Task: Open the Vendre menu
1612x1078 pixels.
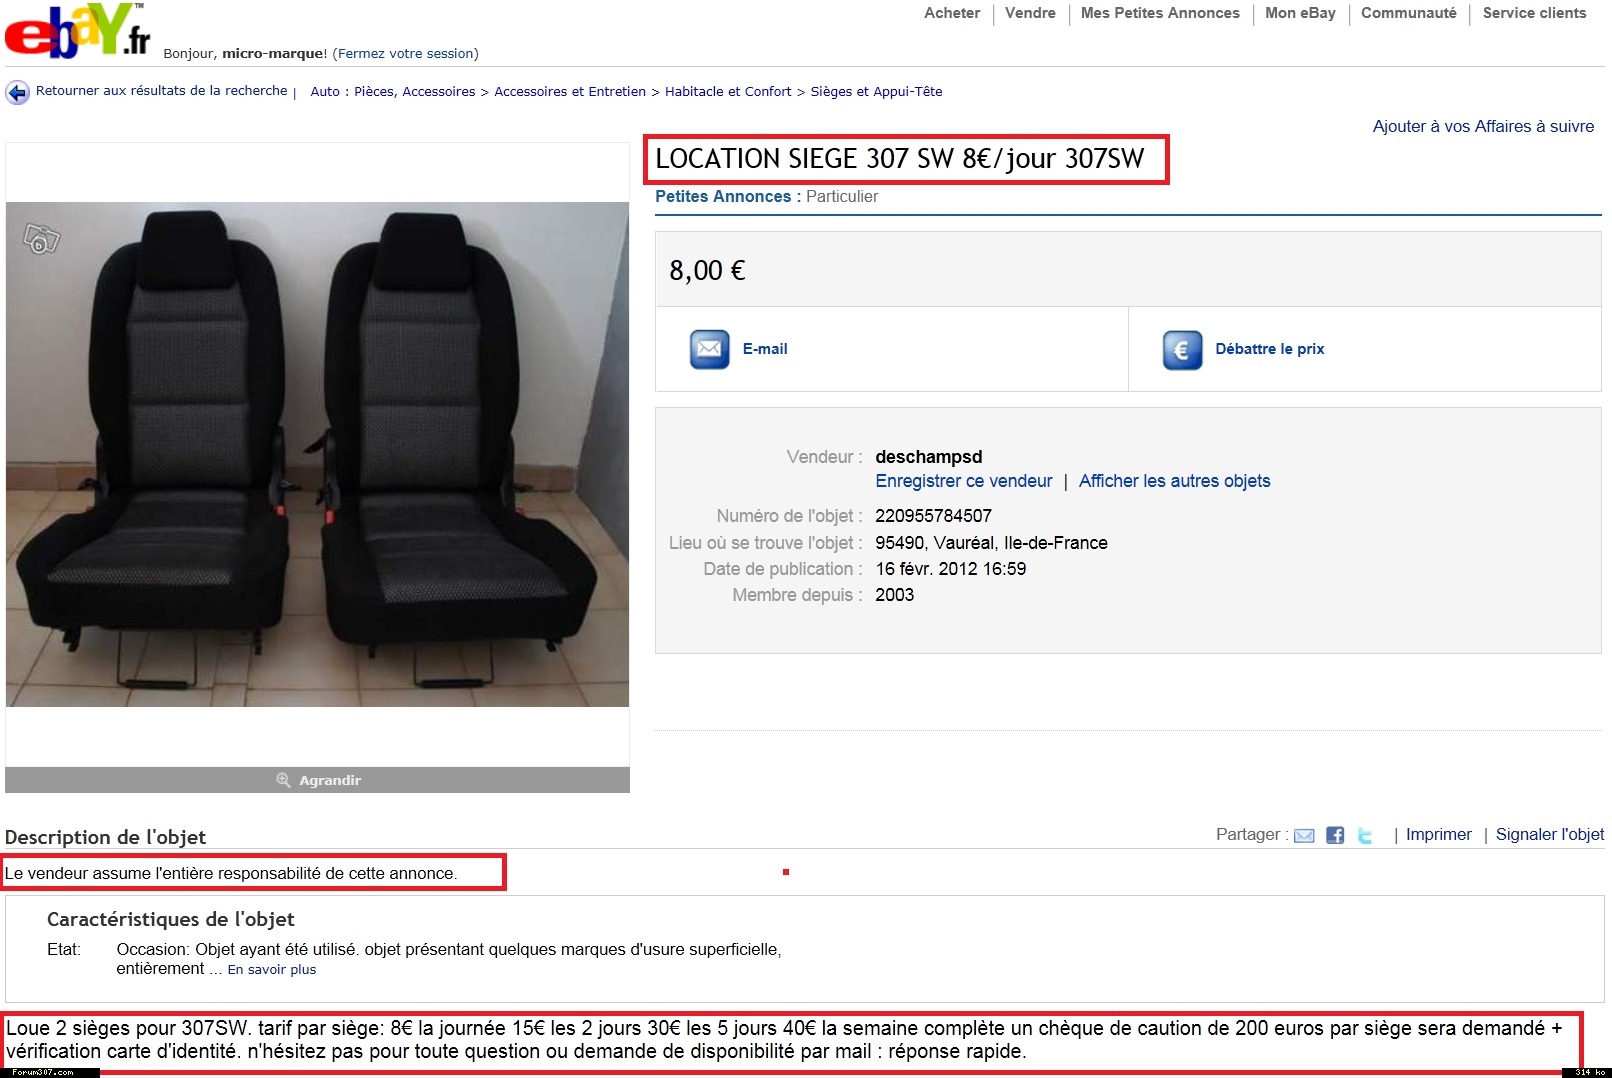Action: pyautogui.click(x=1030, y=13)
